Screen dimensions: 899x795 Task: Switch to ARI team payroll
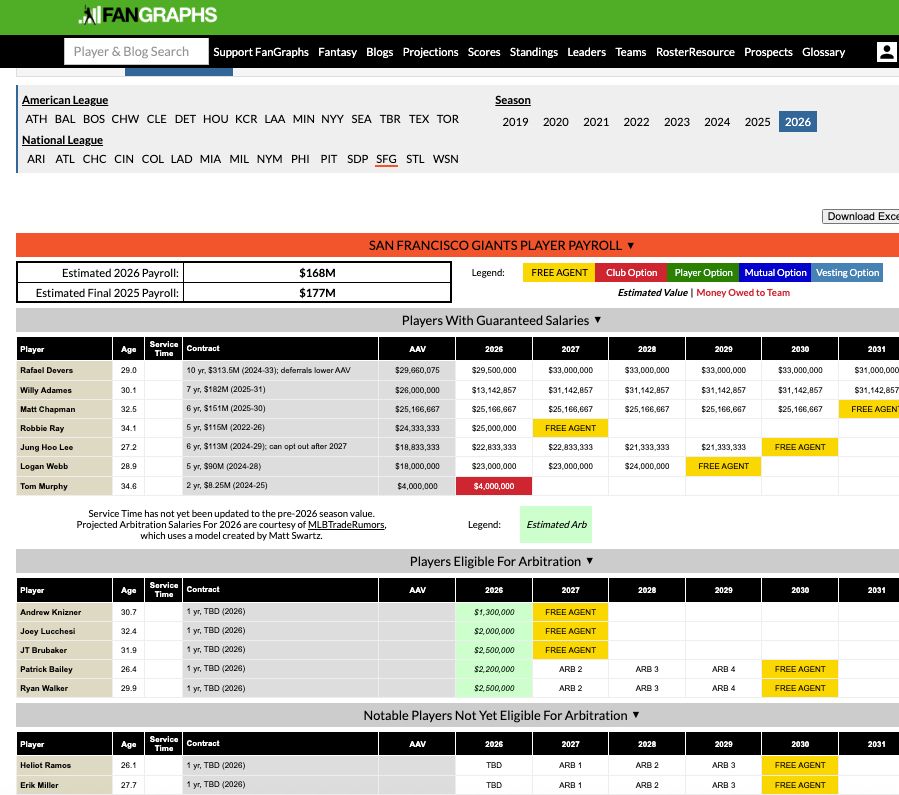(x=36, y=159)
